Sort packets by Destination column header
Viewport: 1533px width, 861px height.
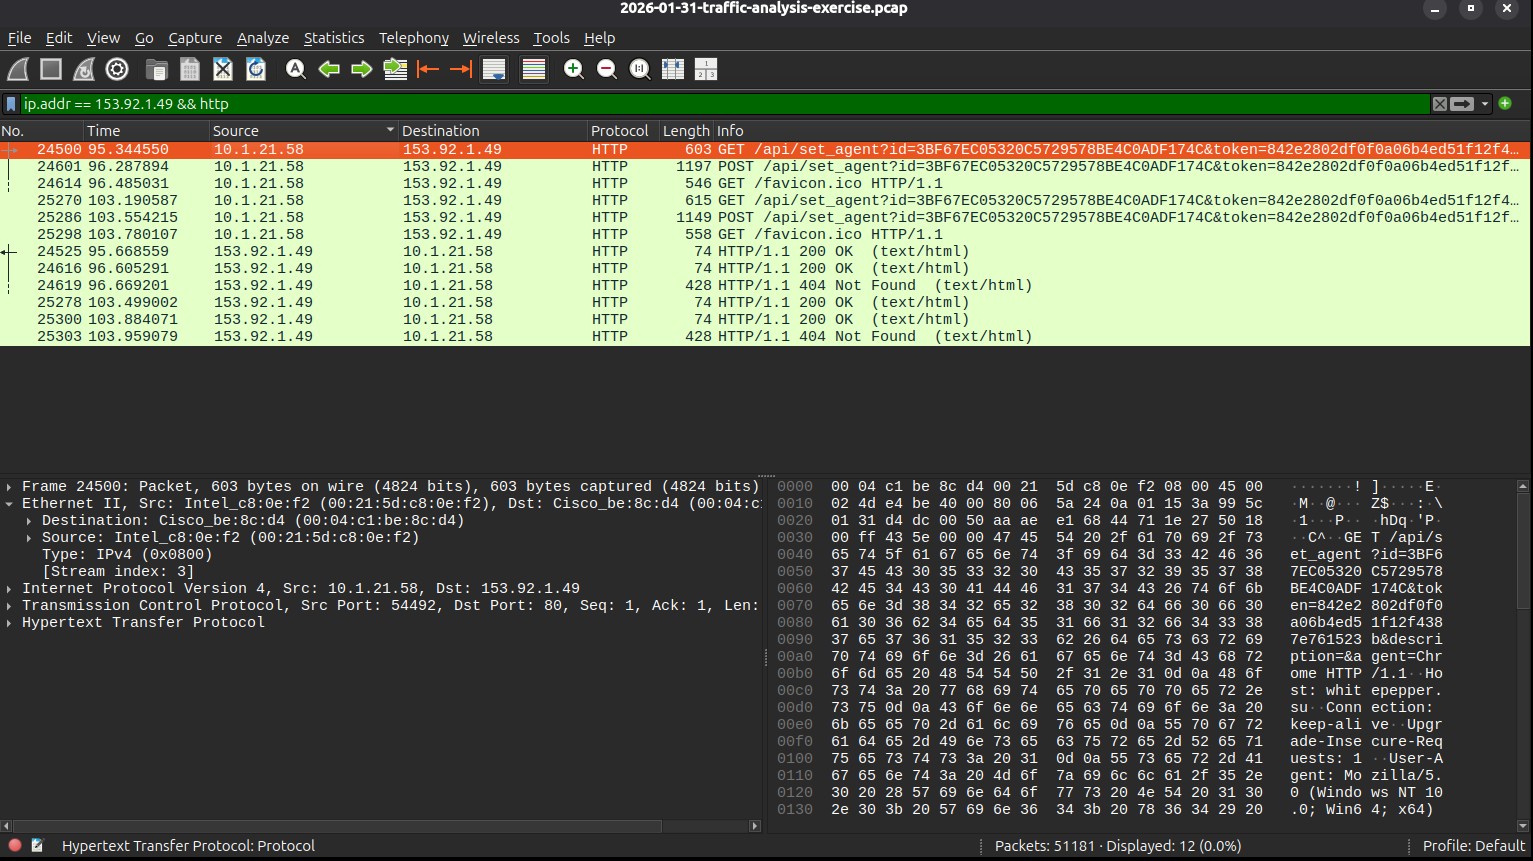point(493,131)
